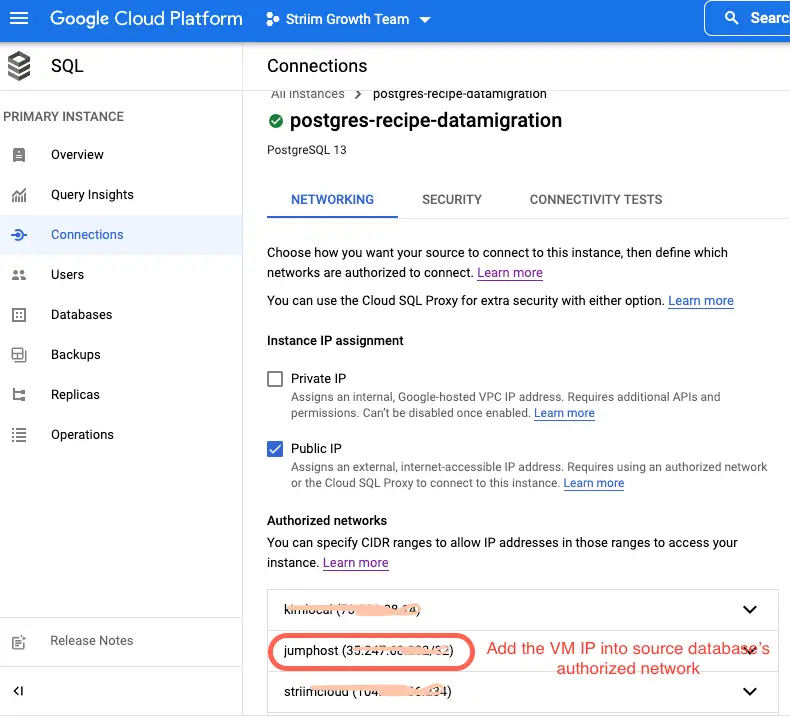Click the Replicas icon in sidebar
Viewport: 790px width, 718px height.
[19, 395]
